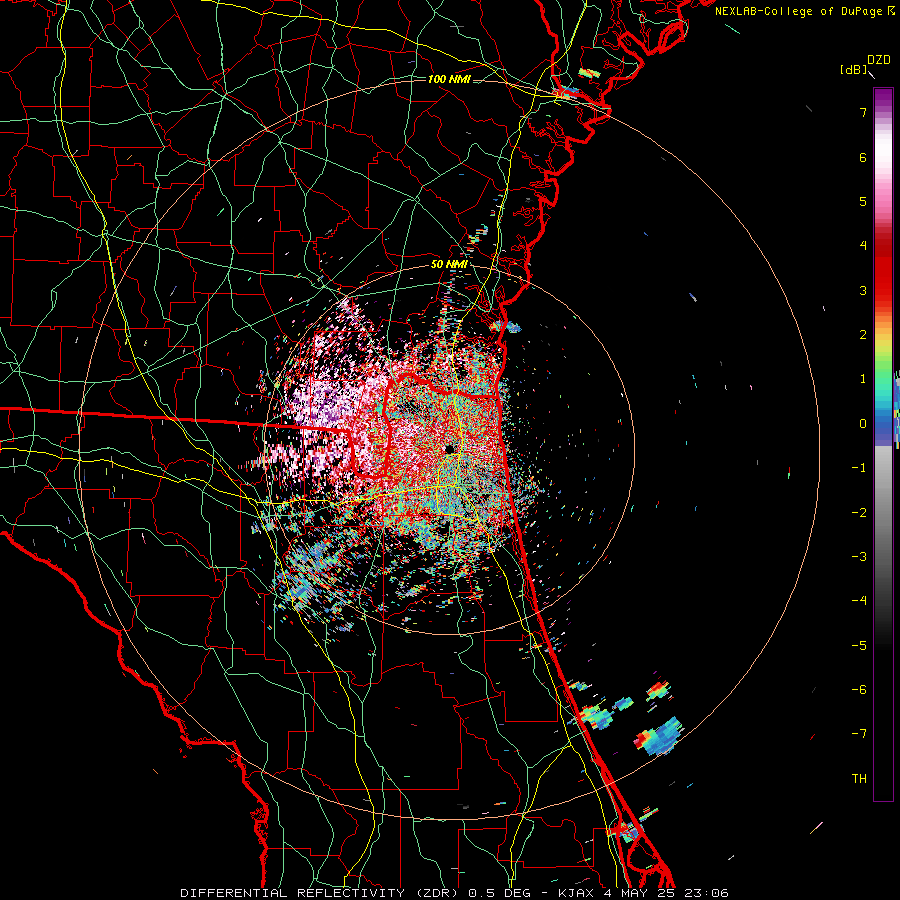Click the "-2" value on the color scale
Screen dimensions: 900x900
859,512
